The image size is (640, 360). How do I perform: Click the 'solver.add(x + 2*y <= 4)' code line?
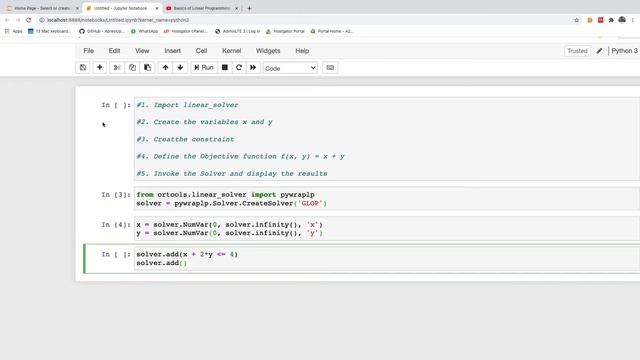point(187,254)
